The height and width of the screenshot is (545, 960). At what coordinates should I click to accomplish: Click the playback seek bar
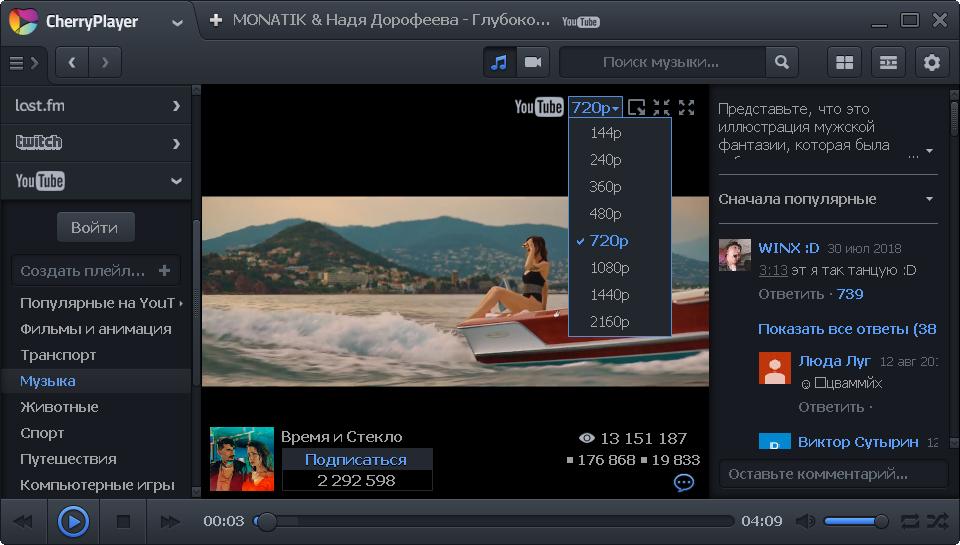click(x=493, y=522)
